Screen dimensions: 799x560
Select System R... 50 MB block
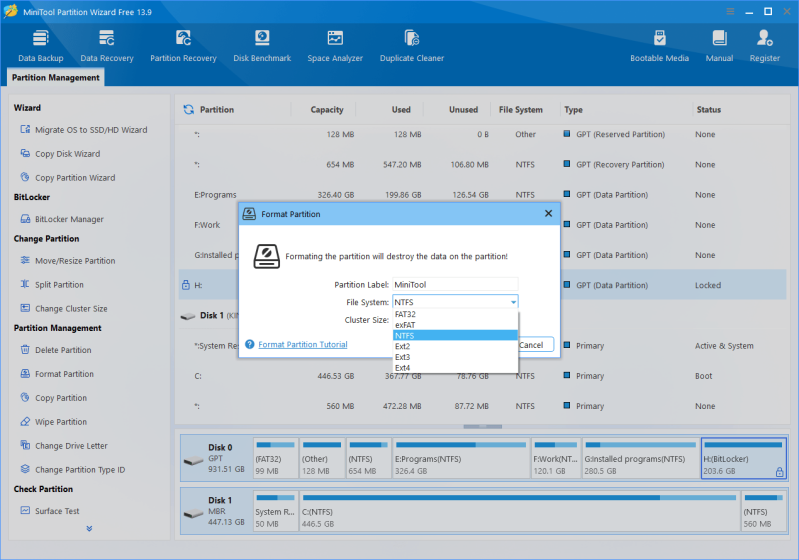tap(276, 511)
